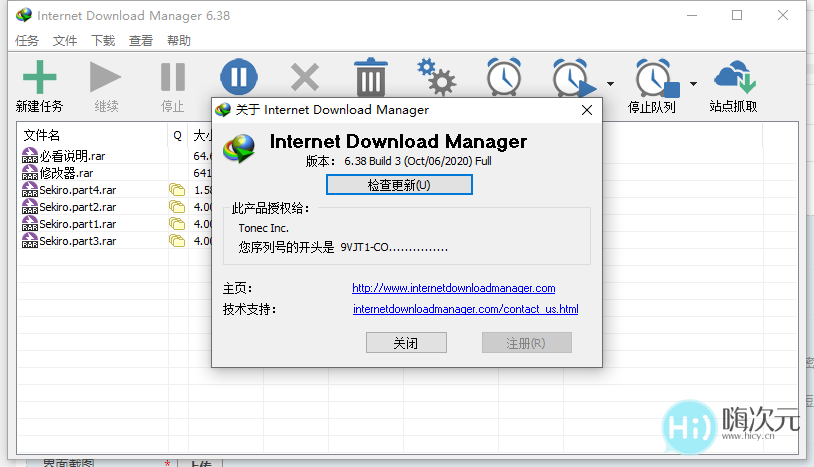Open the 下载 menu
Screen dimensions: 814x467
pyautogui.click(x=103, y=40)
